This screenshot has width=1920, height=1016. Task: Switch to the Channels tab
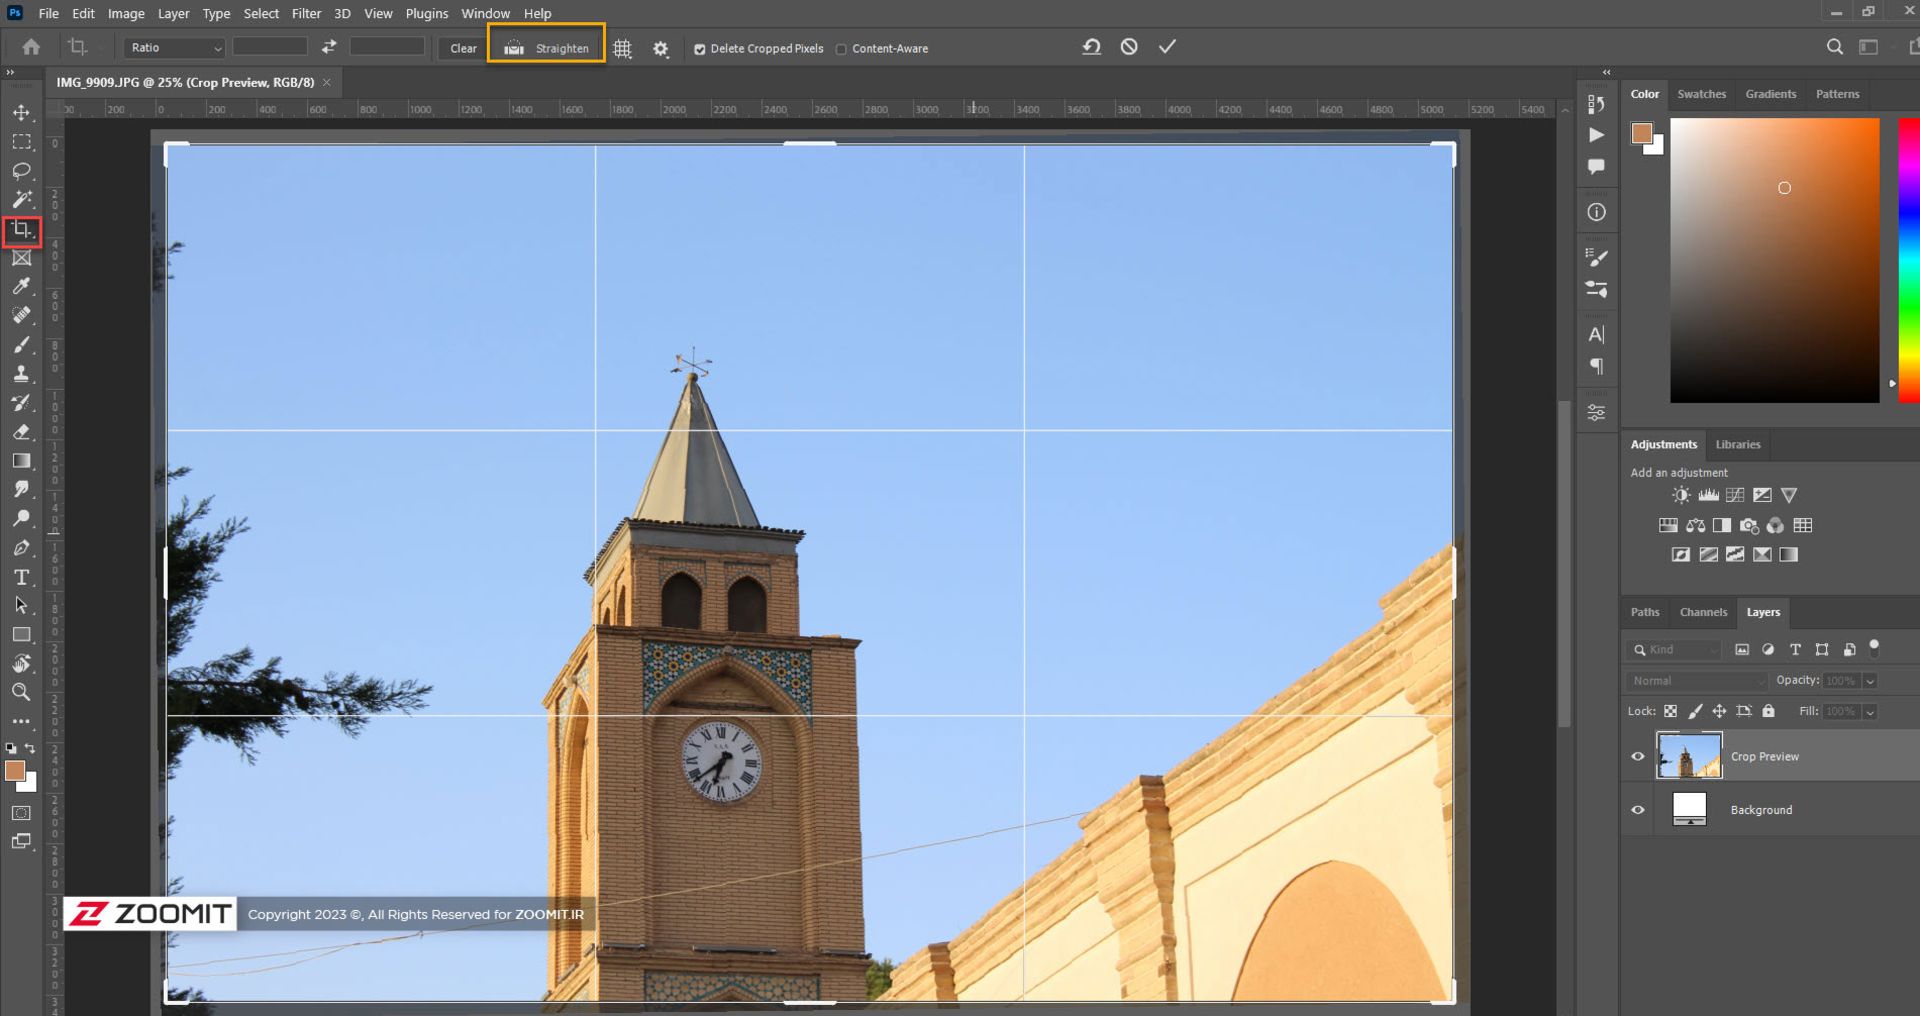(x=1703, y=612)
